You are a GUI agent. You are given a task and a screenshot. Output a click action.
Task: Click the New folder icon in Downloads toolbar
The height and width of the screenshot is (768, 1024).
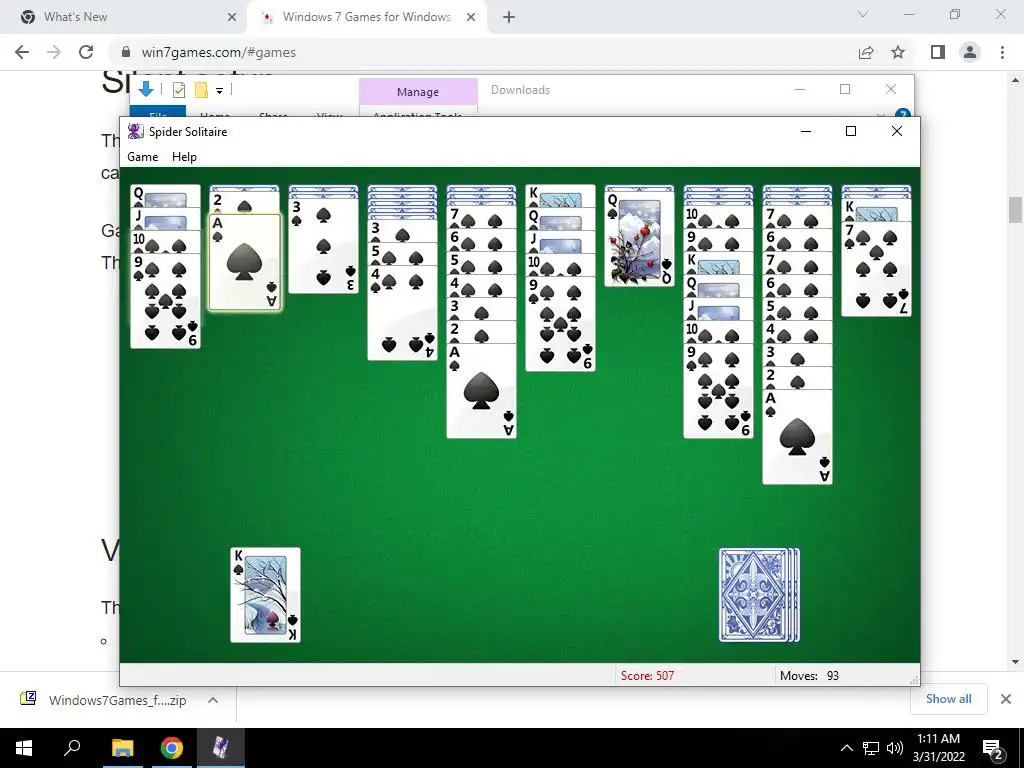[x=201, y=90]
